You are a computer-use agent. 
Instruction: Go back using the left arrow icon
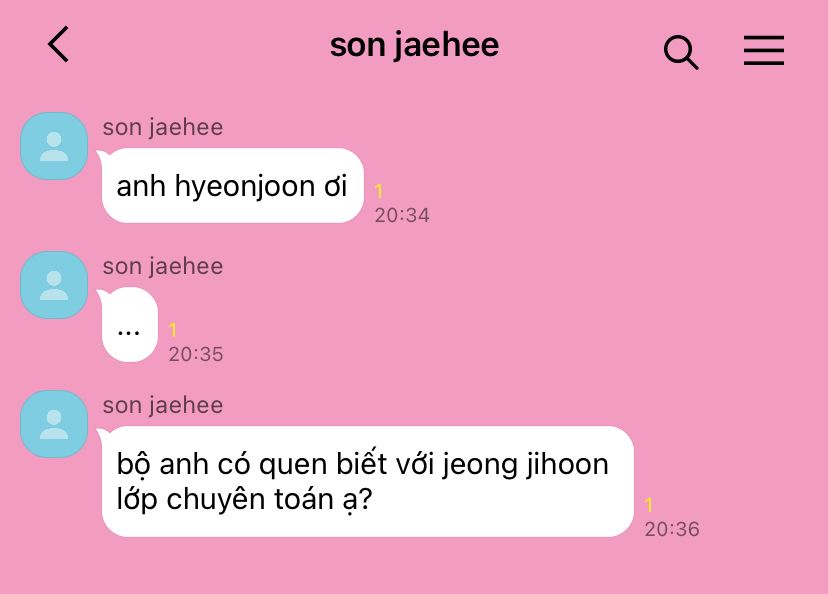pyautogui.click(x=58, y=44)
